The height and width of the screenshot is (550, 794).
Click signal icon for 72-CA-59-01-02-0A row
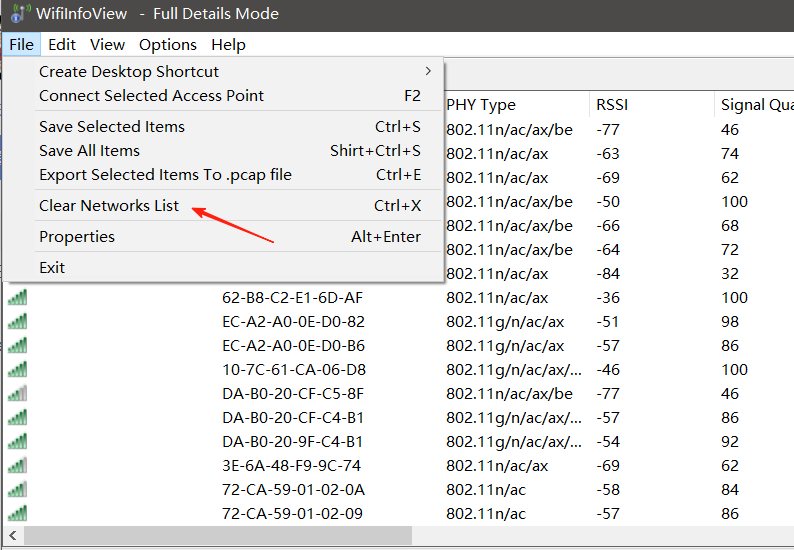tap(18, 489)
